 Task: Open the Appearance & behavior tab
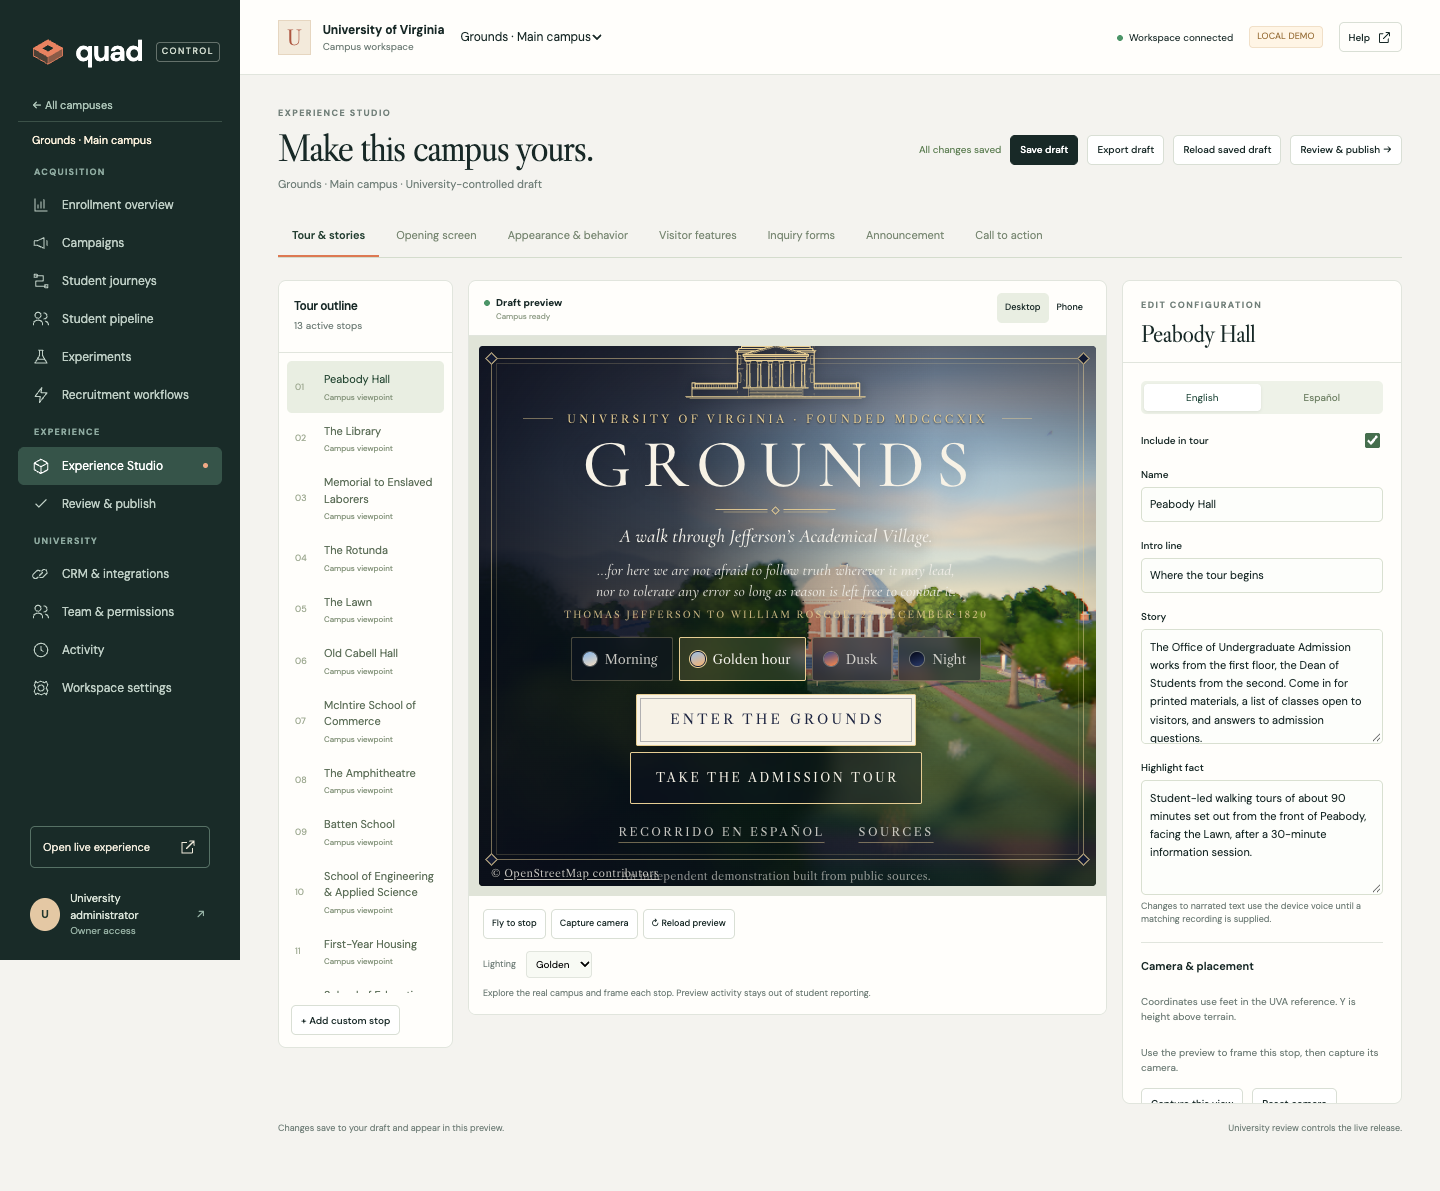(x=568, y=236)
